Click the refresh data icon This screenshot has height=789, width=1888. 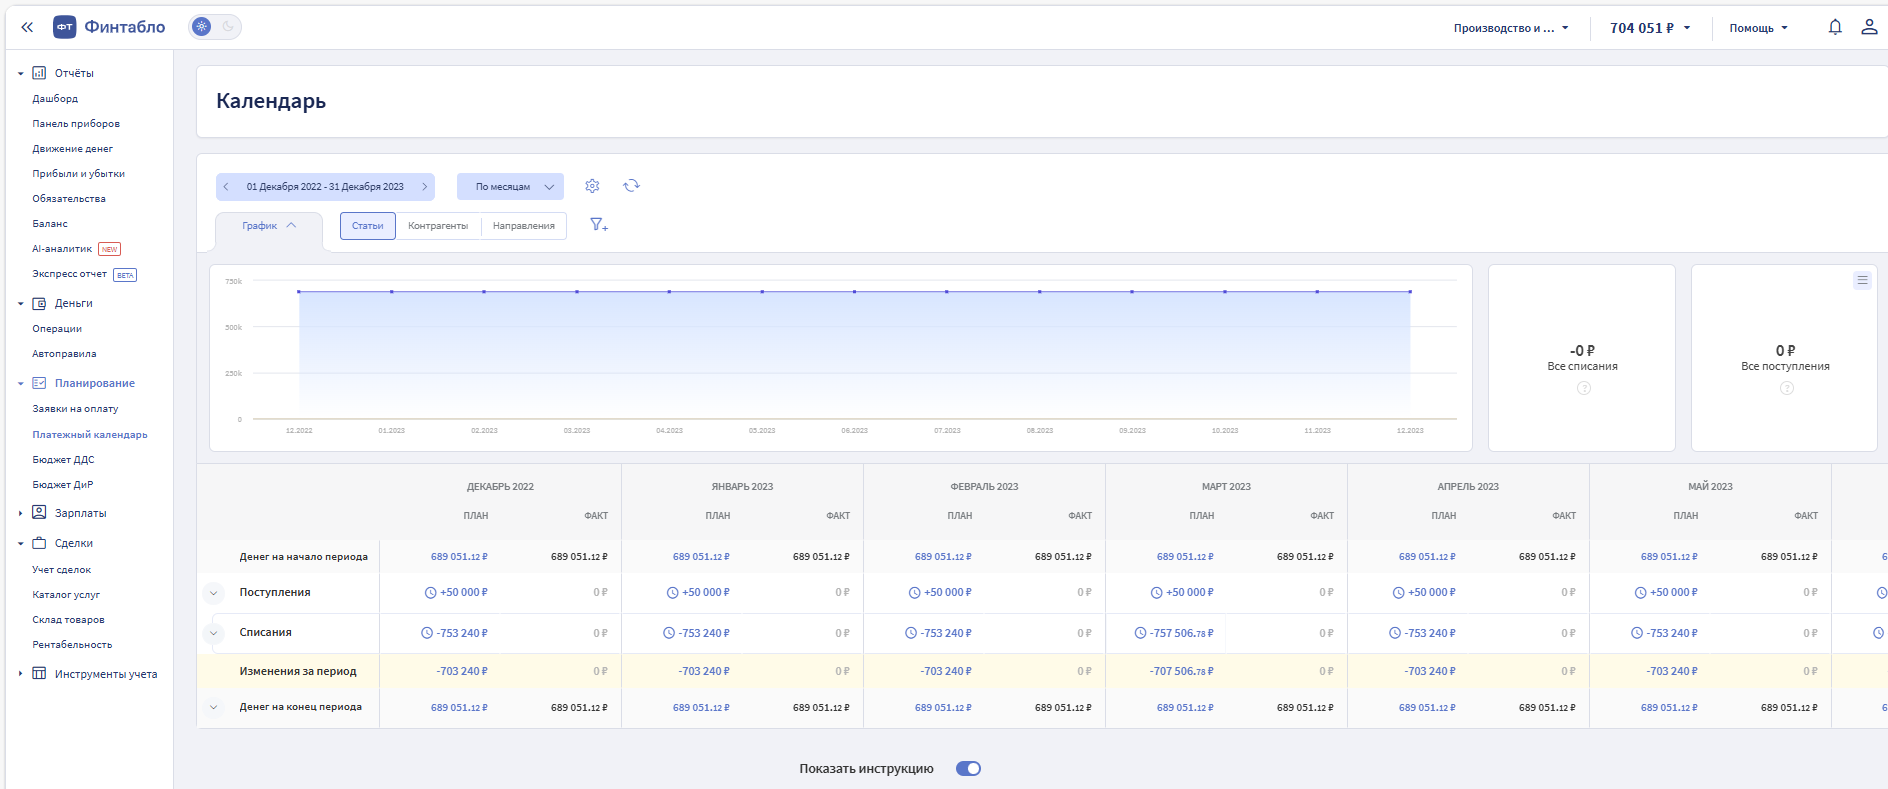[x=631, y=186]
